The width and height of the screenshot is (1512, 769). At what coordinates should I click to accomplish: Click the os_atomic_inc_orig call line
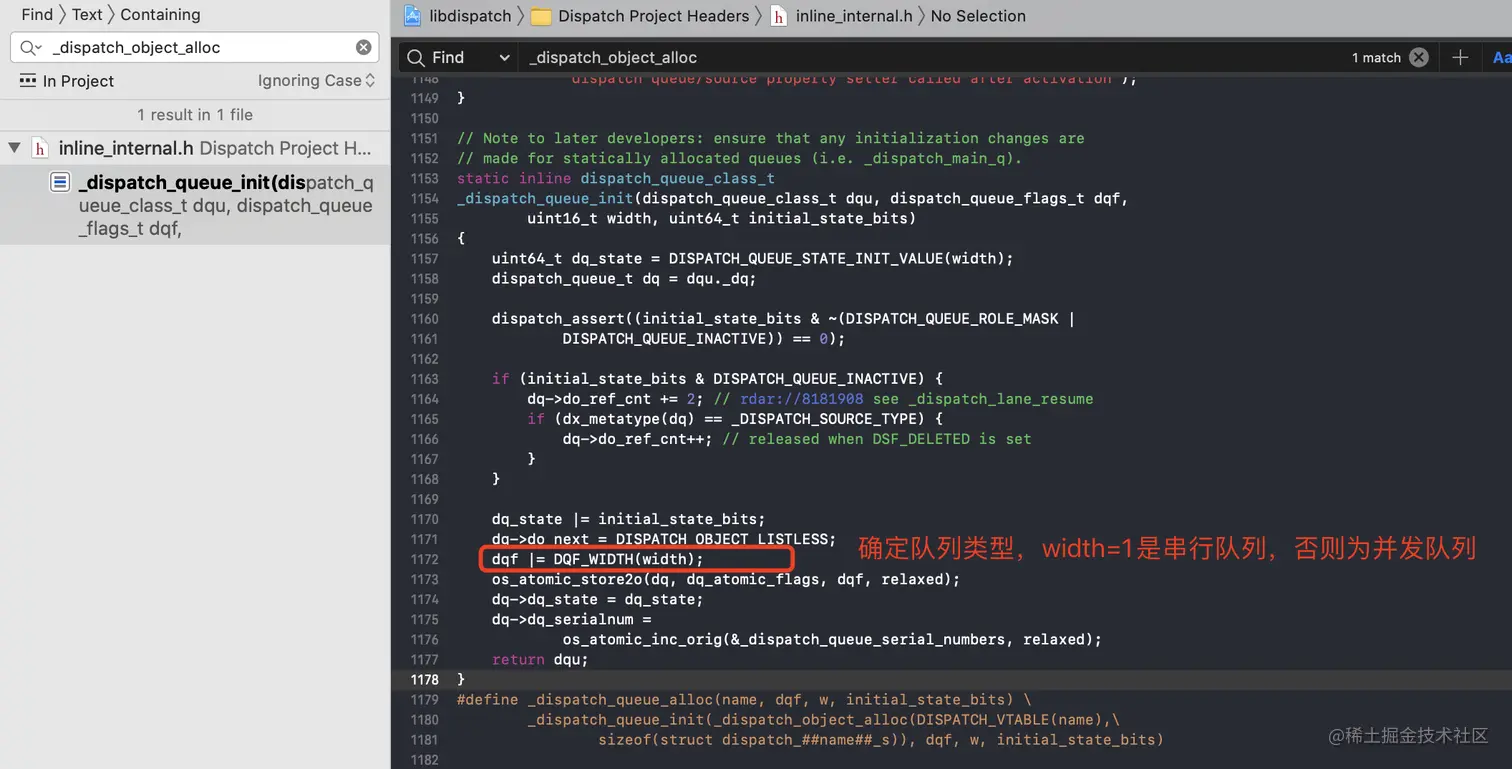(x=832, y=639)
